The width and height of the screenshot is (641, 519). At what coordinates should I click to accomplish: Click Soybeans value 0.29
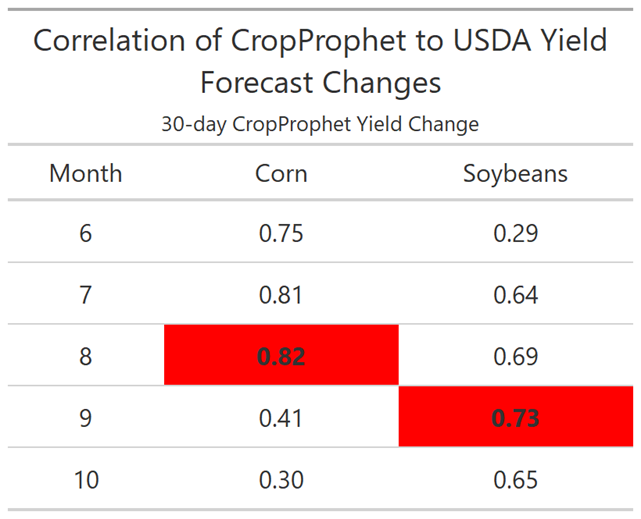(515, 234)
